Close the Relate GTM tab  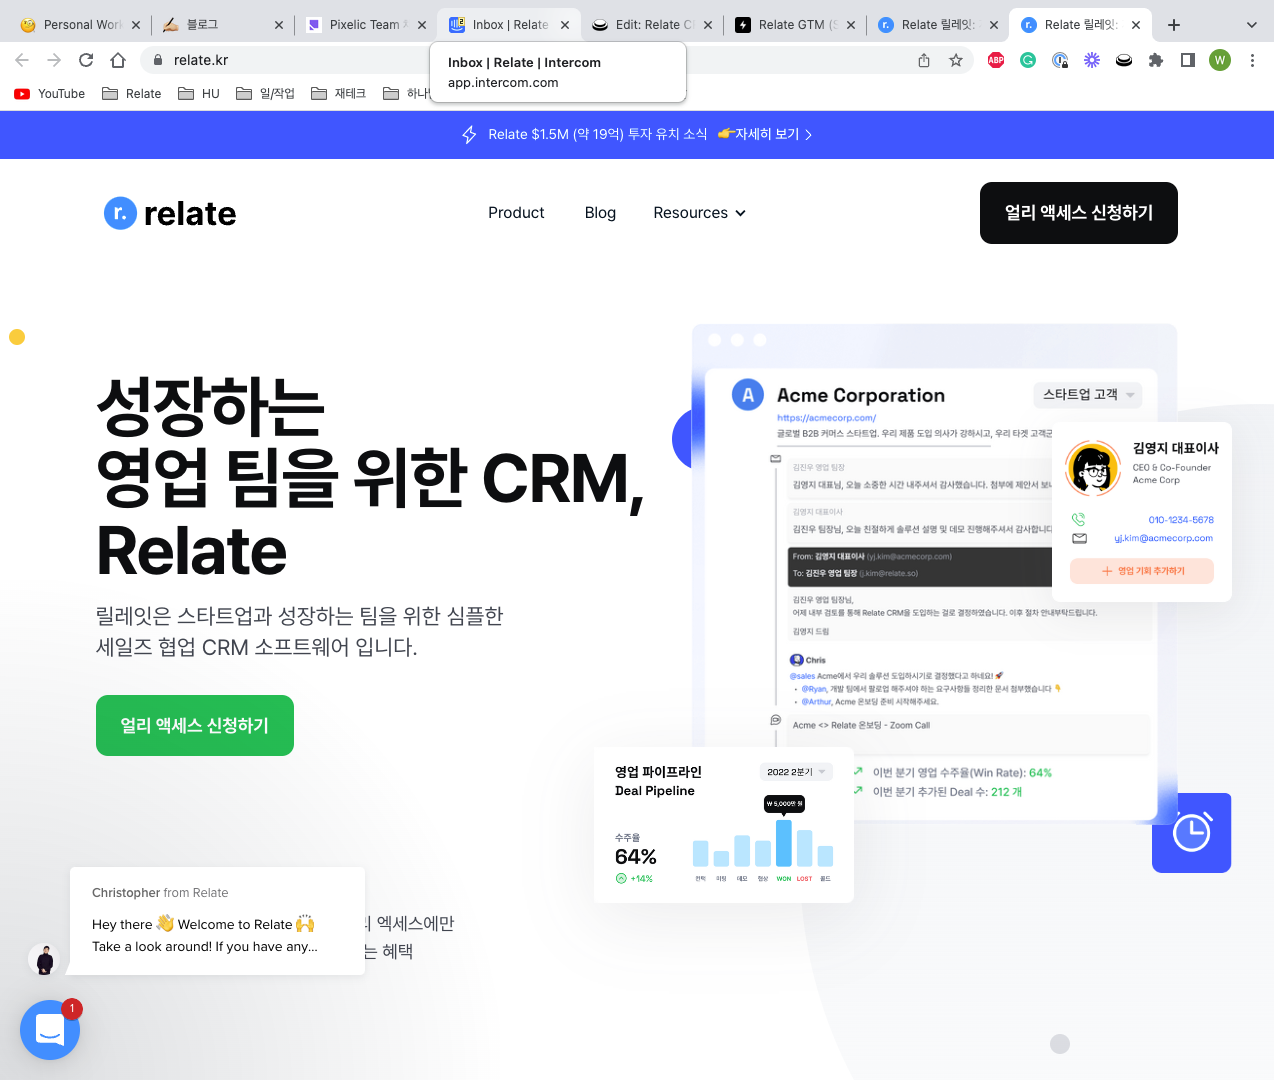click(x=851, y=25)
